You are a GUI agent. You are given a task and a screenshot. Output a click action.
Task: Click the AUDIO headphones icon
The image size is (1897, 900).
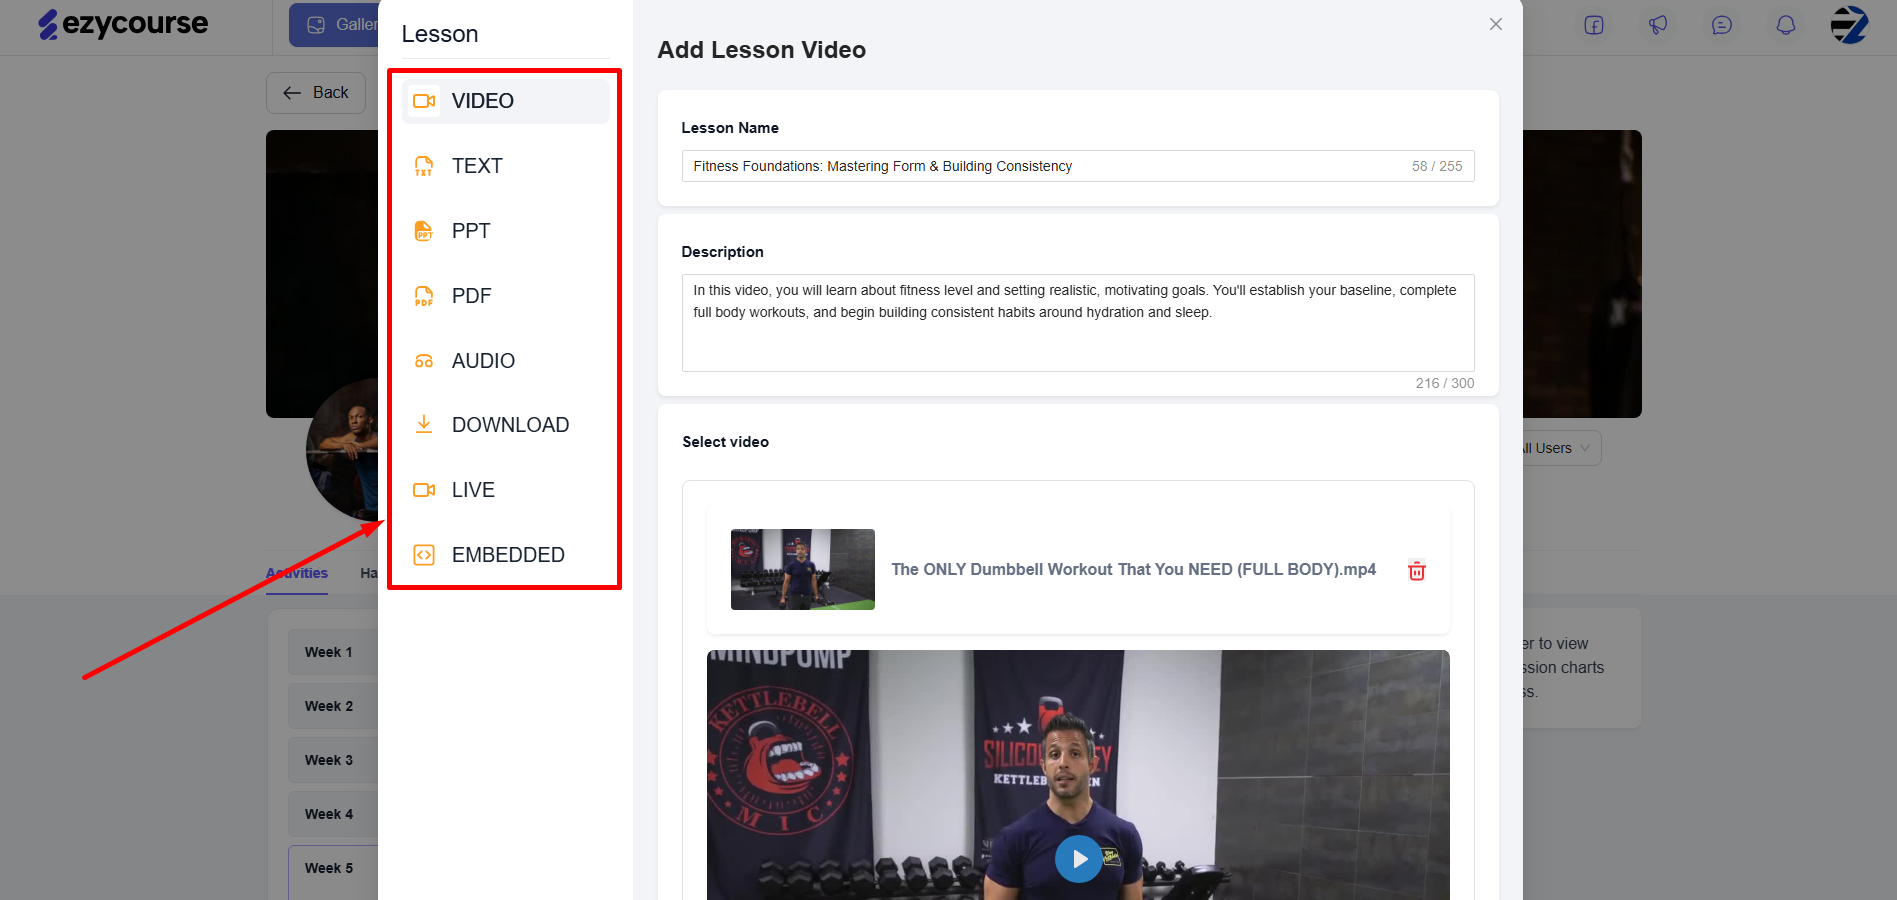(x=424, y=361)
